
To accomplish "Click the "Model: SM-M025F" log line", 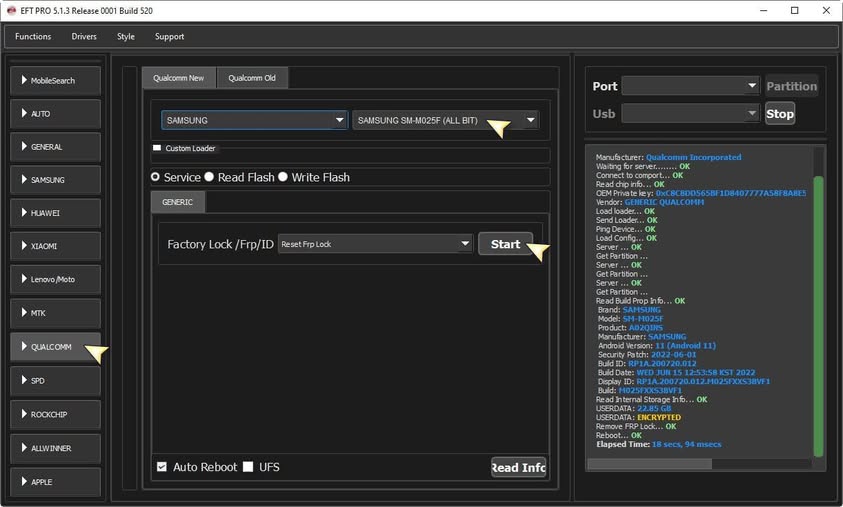I will tap(630, 319).
